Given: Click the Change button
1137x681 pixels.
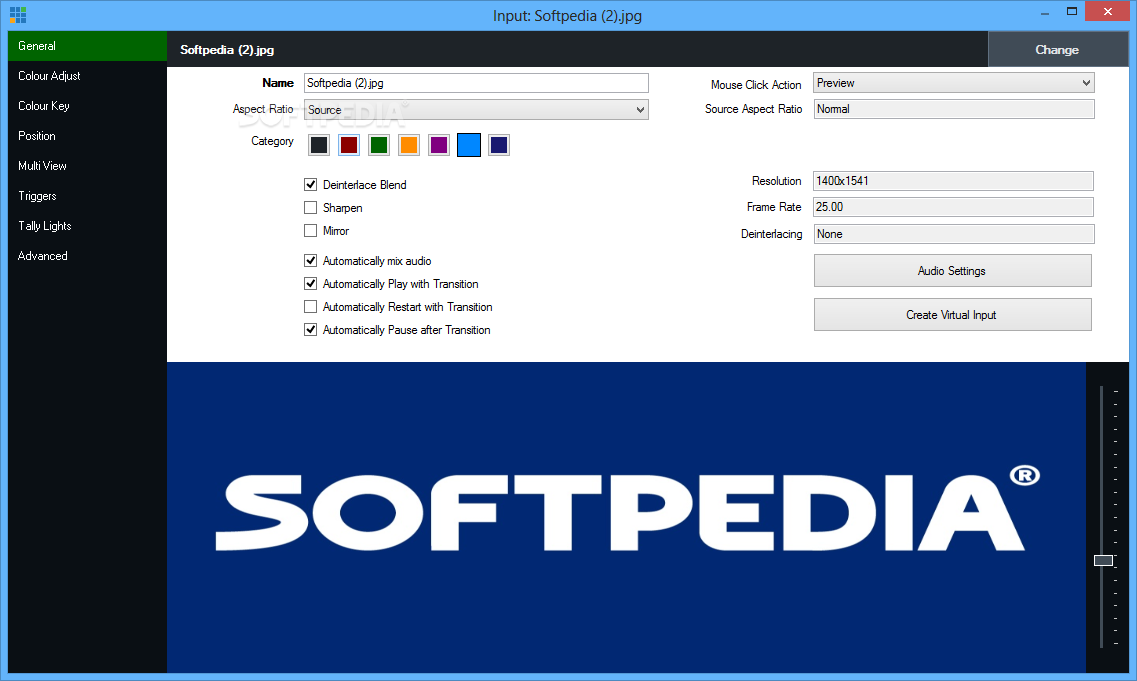Looking at the screenshot, I should [1058, 49].
